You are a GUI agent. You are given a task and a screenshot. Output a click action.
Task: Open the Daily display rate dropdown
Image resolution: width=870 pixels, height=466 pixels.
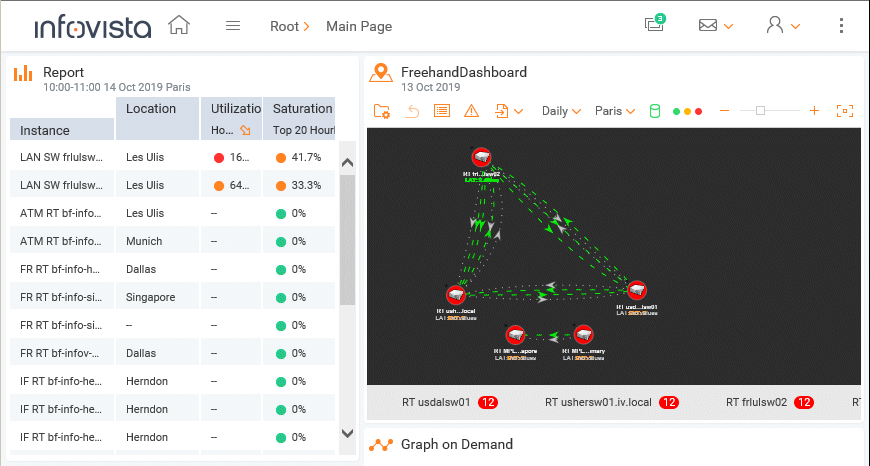pyautogui.click(x=561, y=111)
